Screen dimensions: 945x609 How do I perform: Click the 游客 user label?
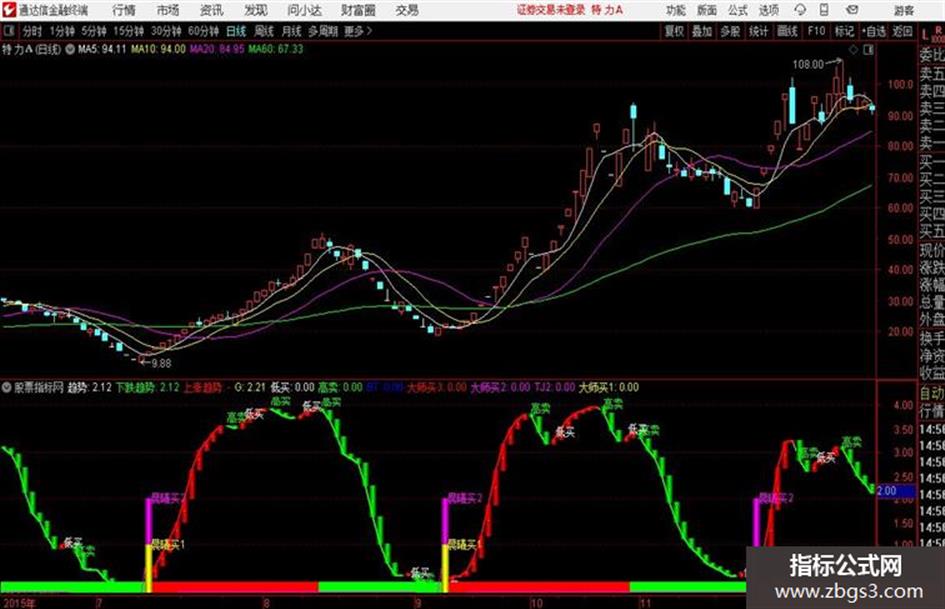point(903,10)
